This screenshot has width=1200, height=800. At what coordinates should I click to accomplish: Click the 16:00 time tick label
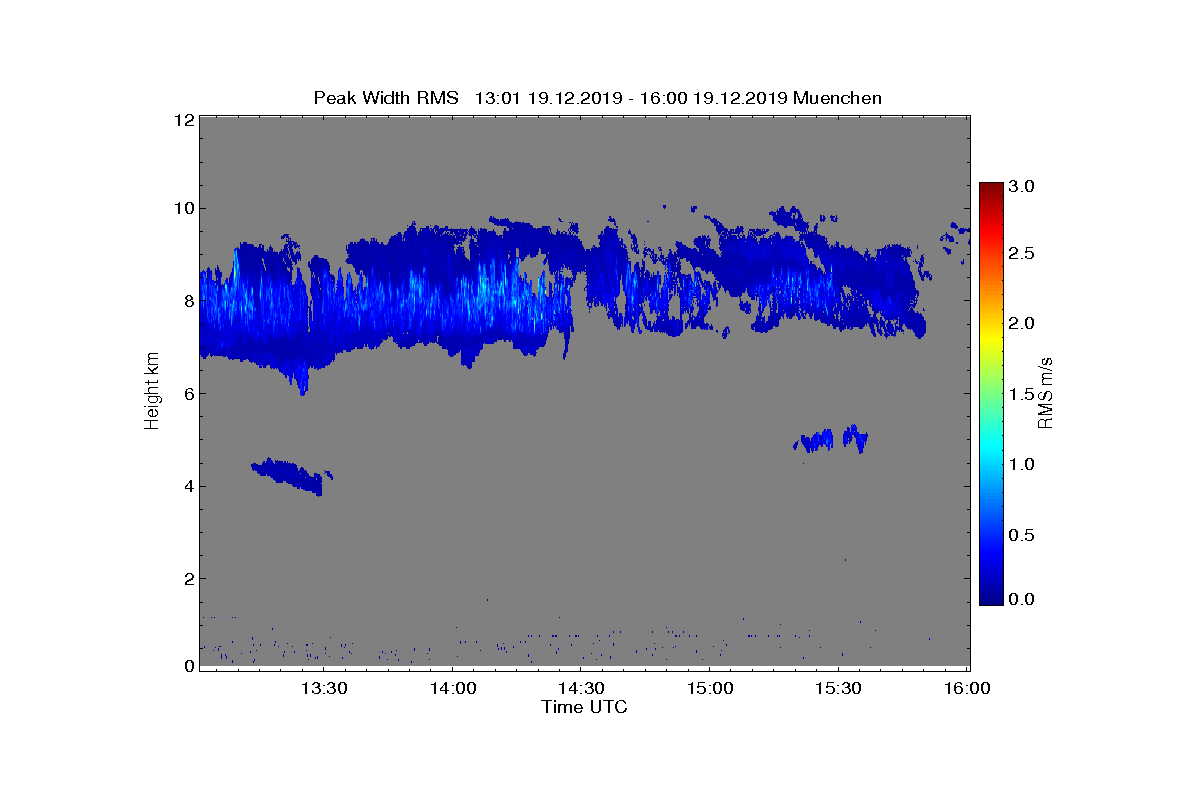pyautogui.click(x=967, y=688)
